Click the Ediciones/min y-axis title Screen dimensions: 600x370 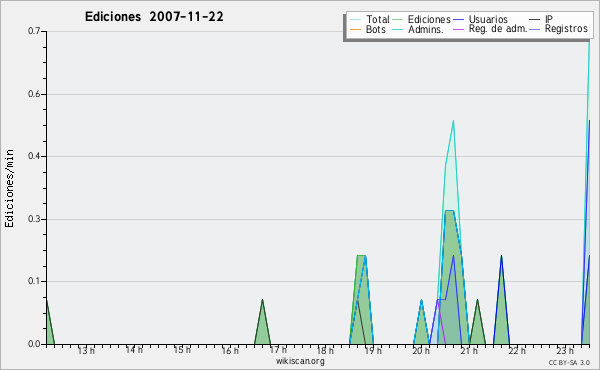(x=9, y=188)
